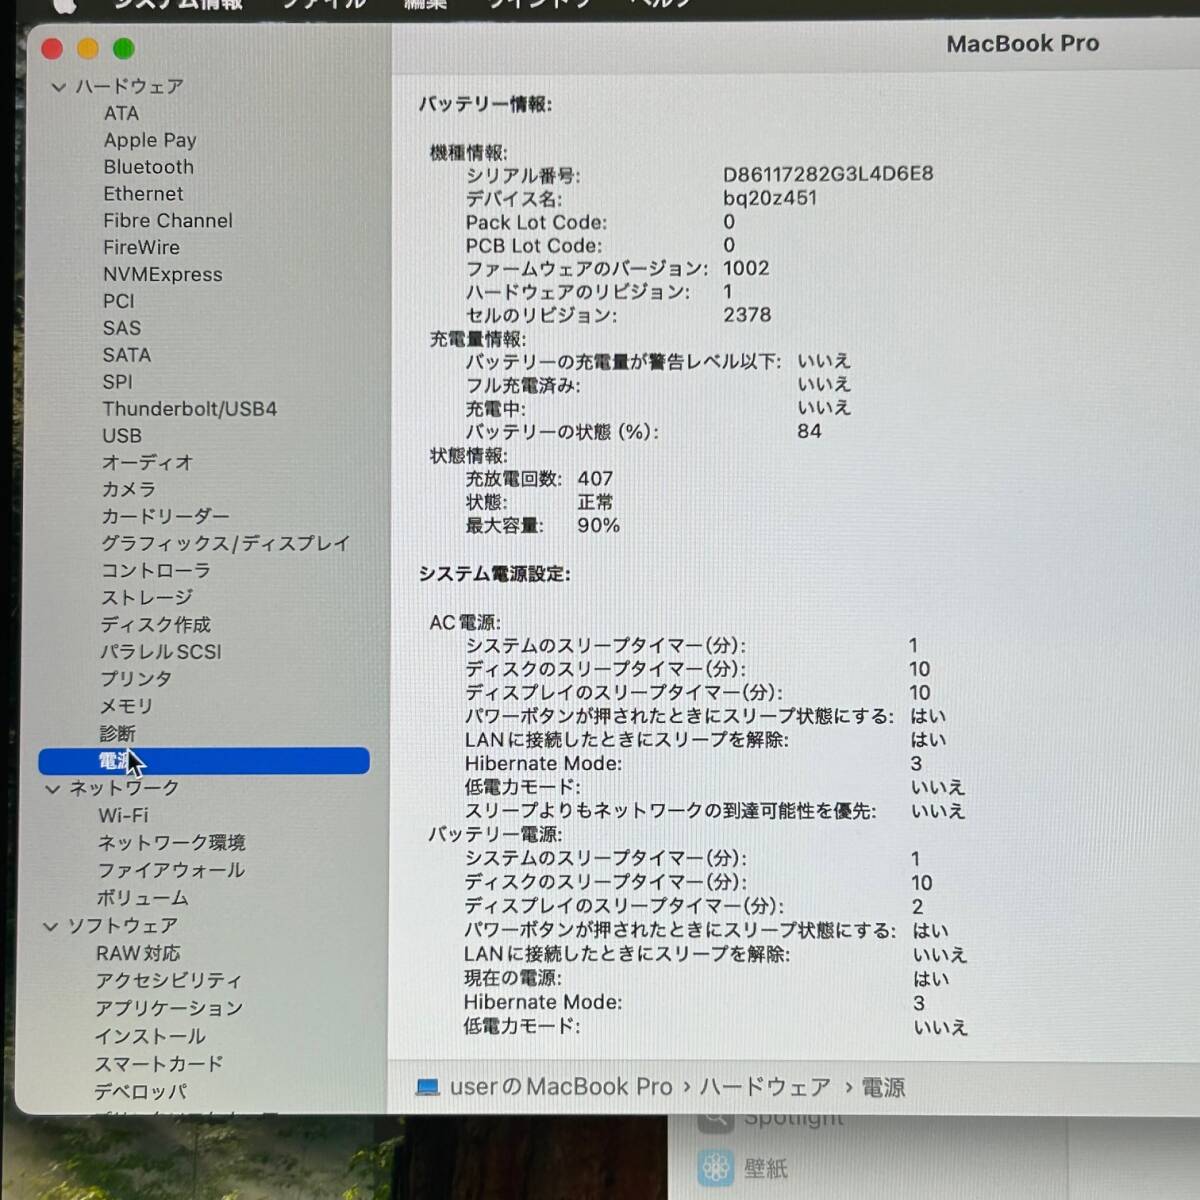The image size is (1200, 1200).
Task: Open the Apple menu
Action: tap(62, 8)
